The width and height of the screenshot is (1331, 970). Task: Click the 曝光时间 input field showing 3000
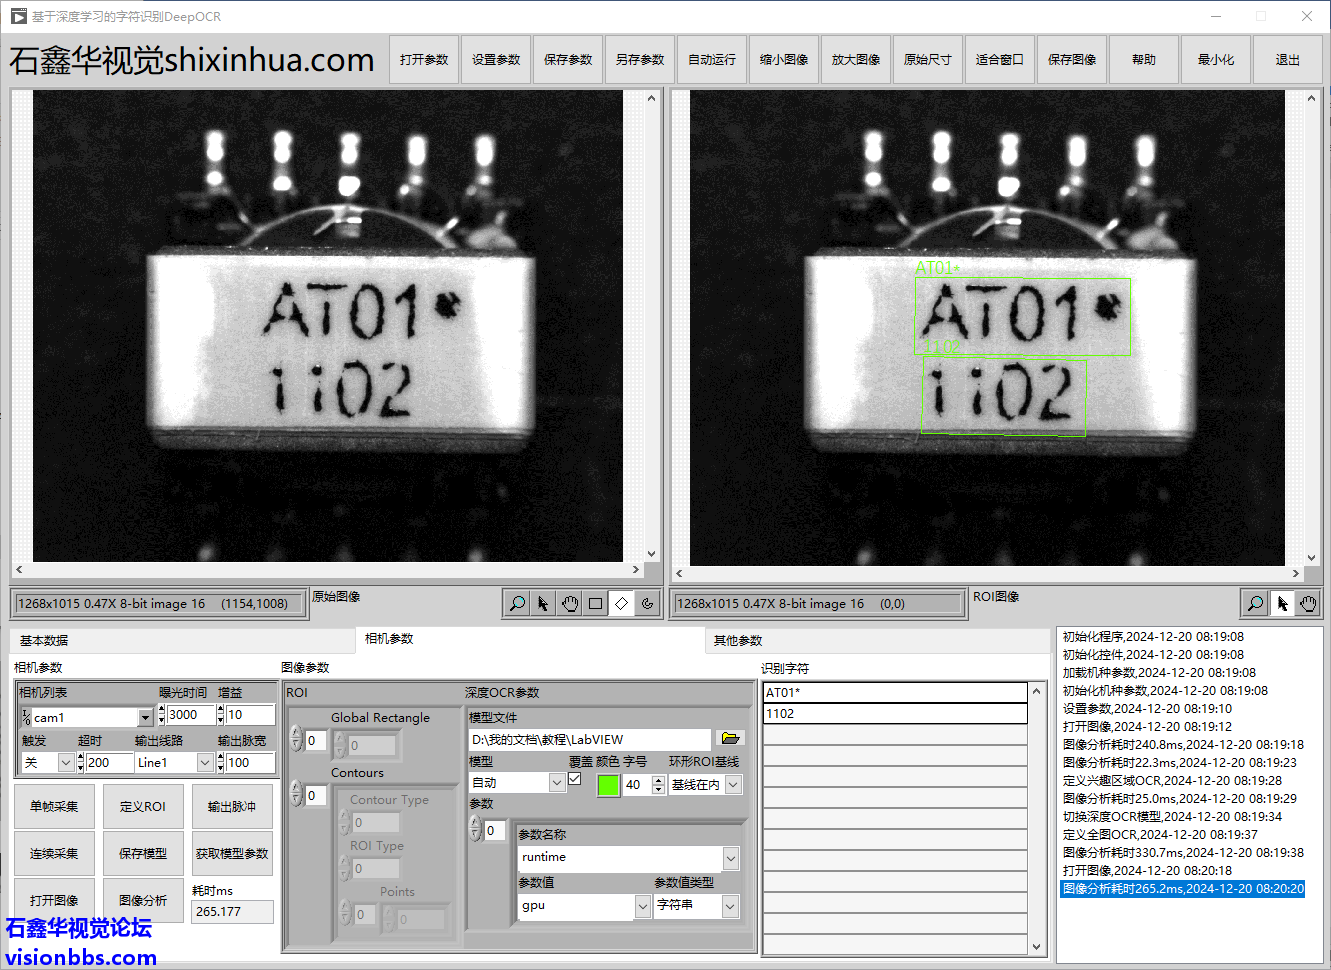(190, 715)
